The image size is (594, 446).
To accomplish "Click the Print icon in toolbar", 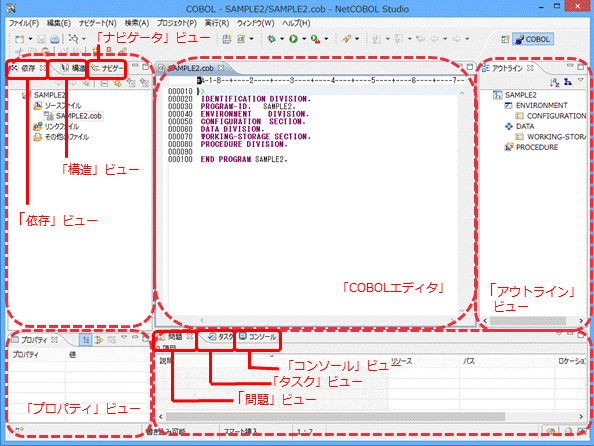I will tap(55, 39).
